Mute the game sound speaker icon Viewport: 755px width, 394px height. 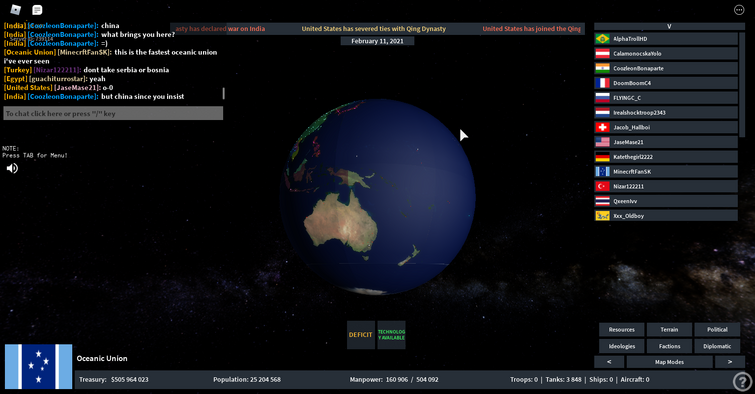click(x=12, y=168)
